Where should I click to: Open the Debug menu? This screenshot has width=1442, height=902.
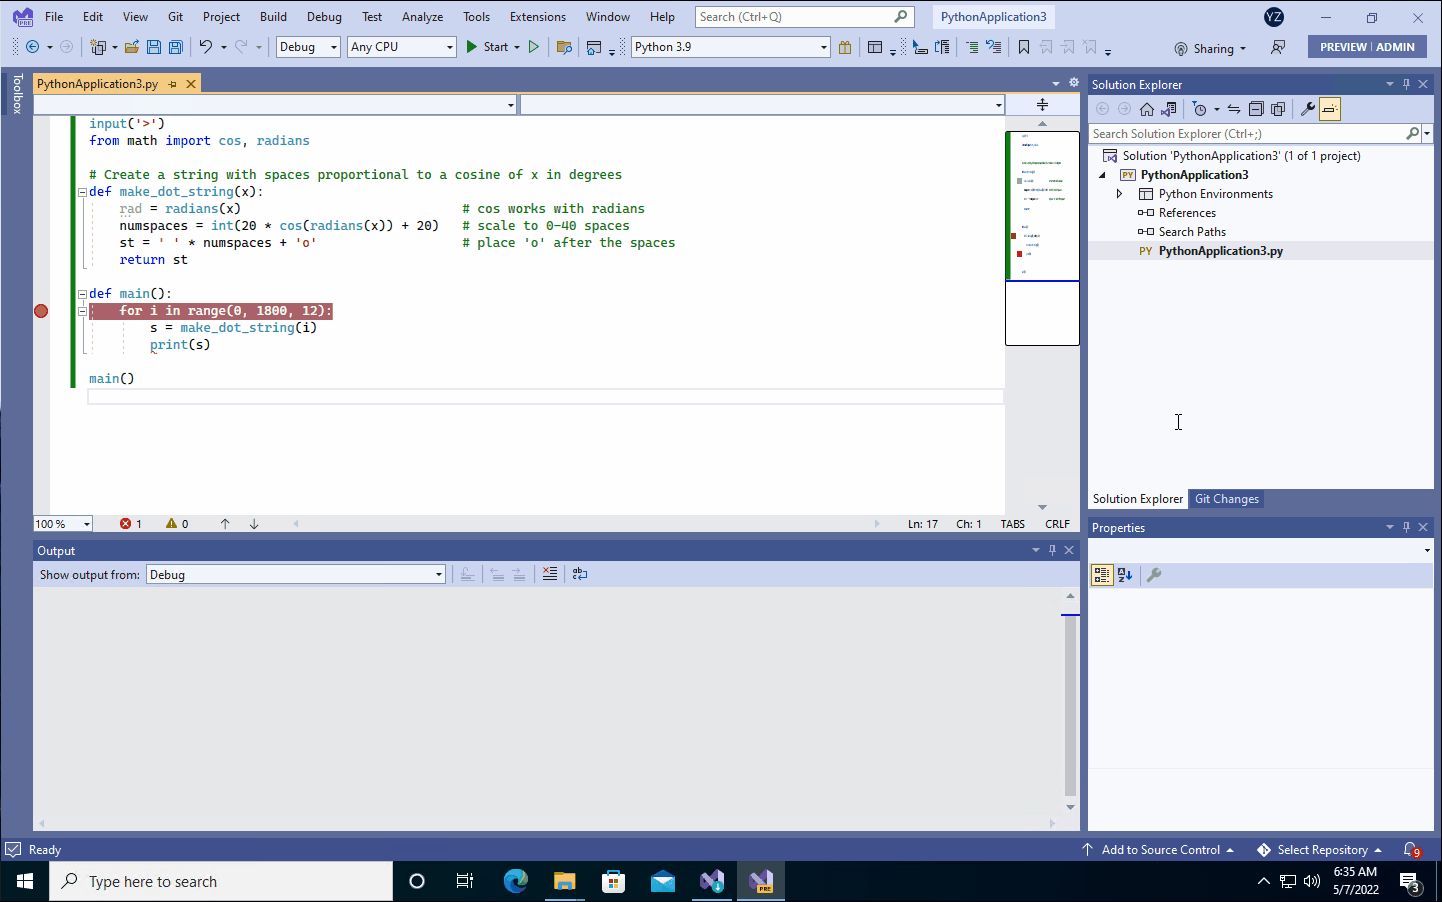point(324,16)
